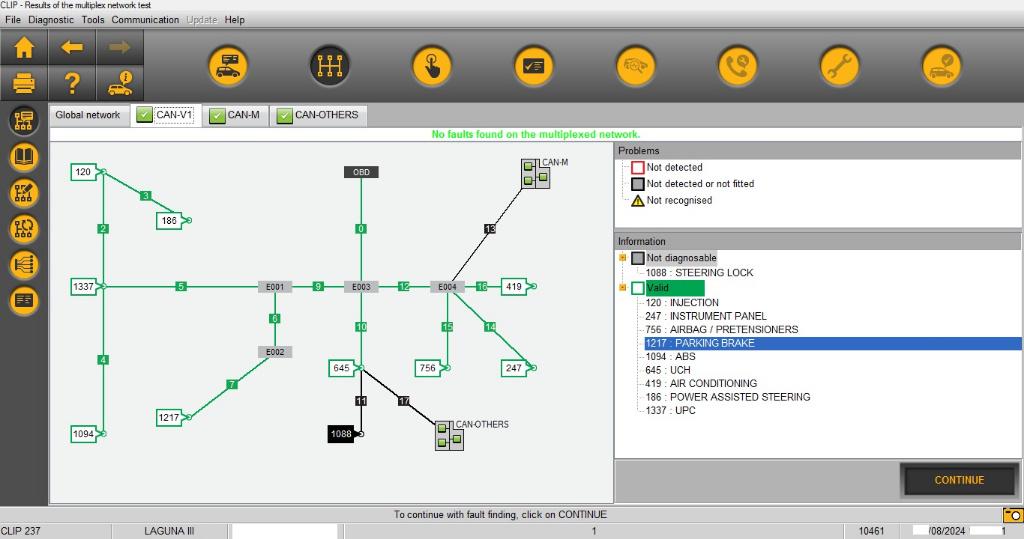Screen dimensions: 1024x539
Task: Collapse the Valid group
Action: (x=623, y=287)
